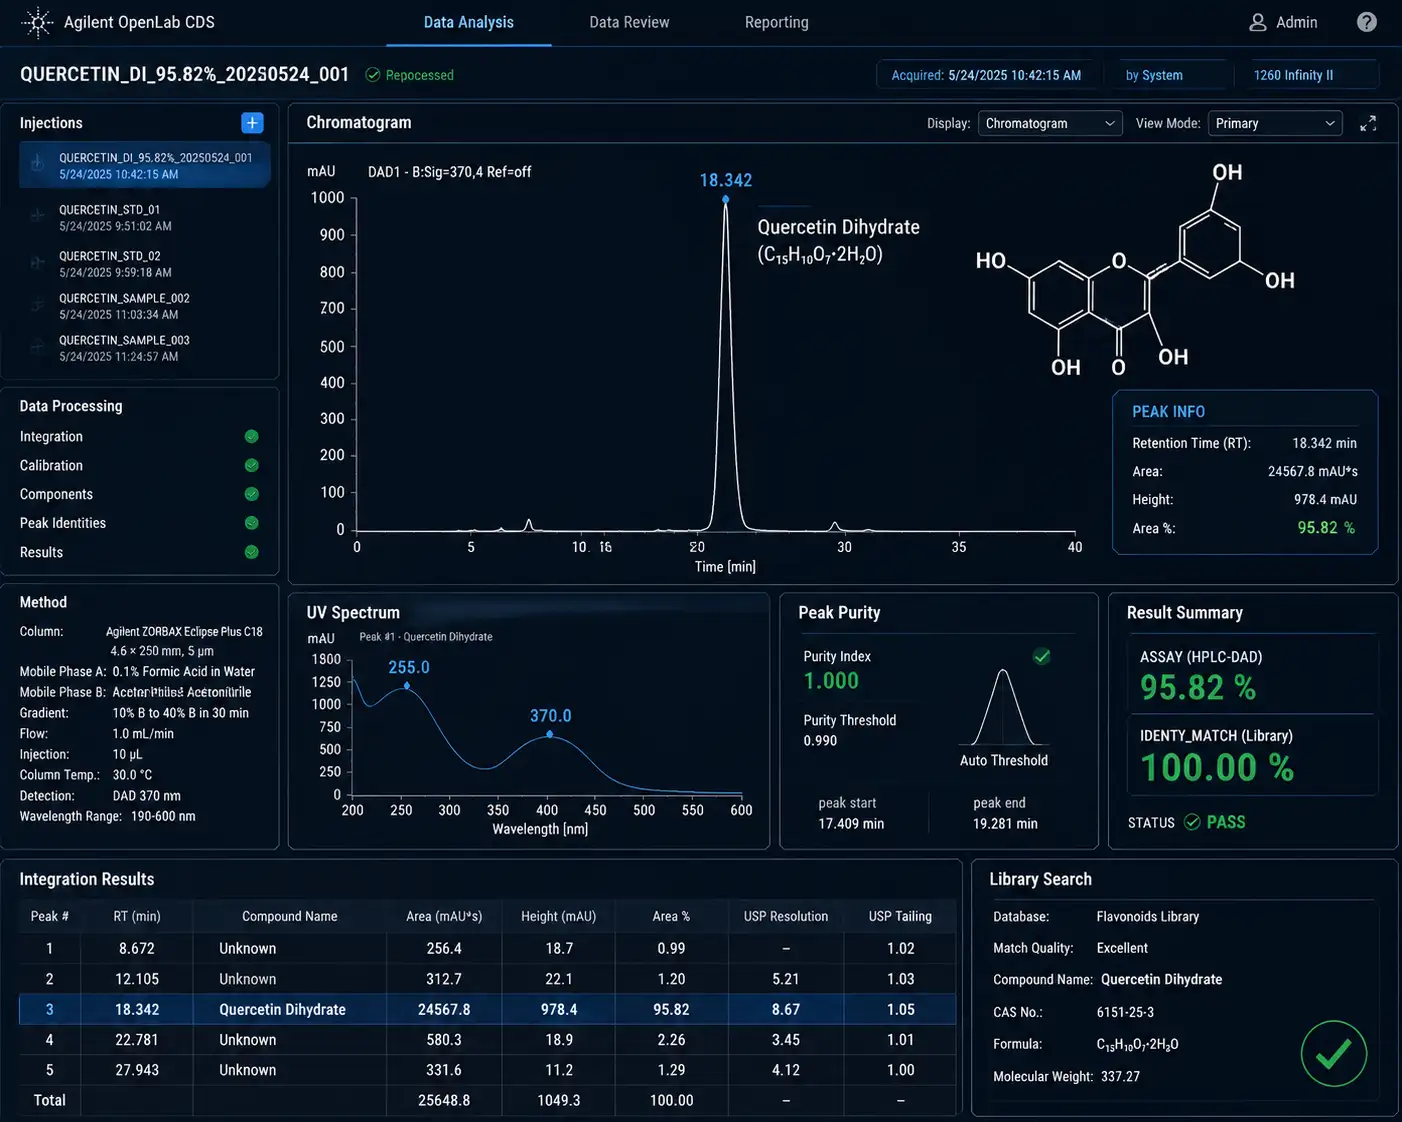This screenshot has width=1402, height=1122.
Task: Click the selected injection's icon QUERCETIN_DI_95.82%
Action: click(x=38, y=164)
